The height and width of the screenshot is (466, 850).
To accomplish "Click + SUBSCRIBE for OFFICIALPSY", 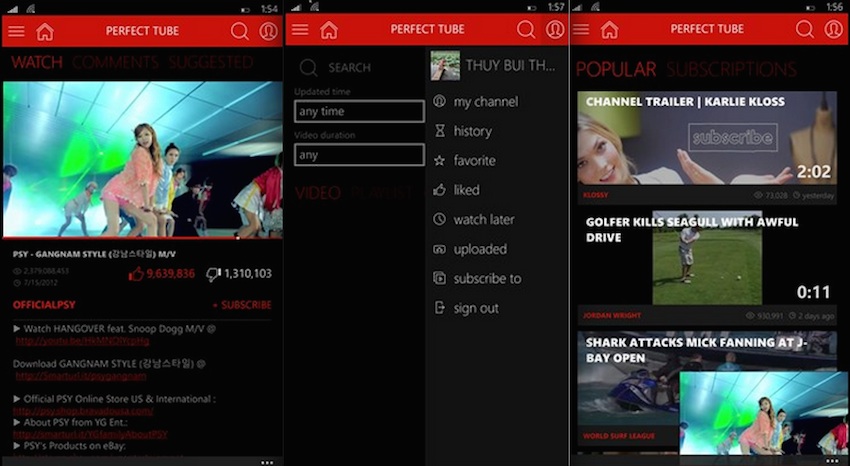I will [x=242, y=305].
